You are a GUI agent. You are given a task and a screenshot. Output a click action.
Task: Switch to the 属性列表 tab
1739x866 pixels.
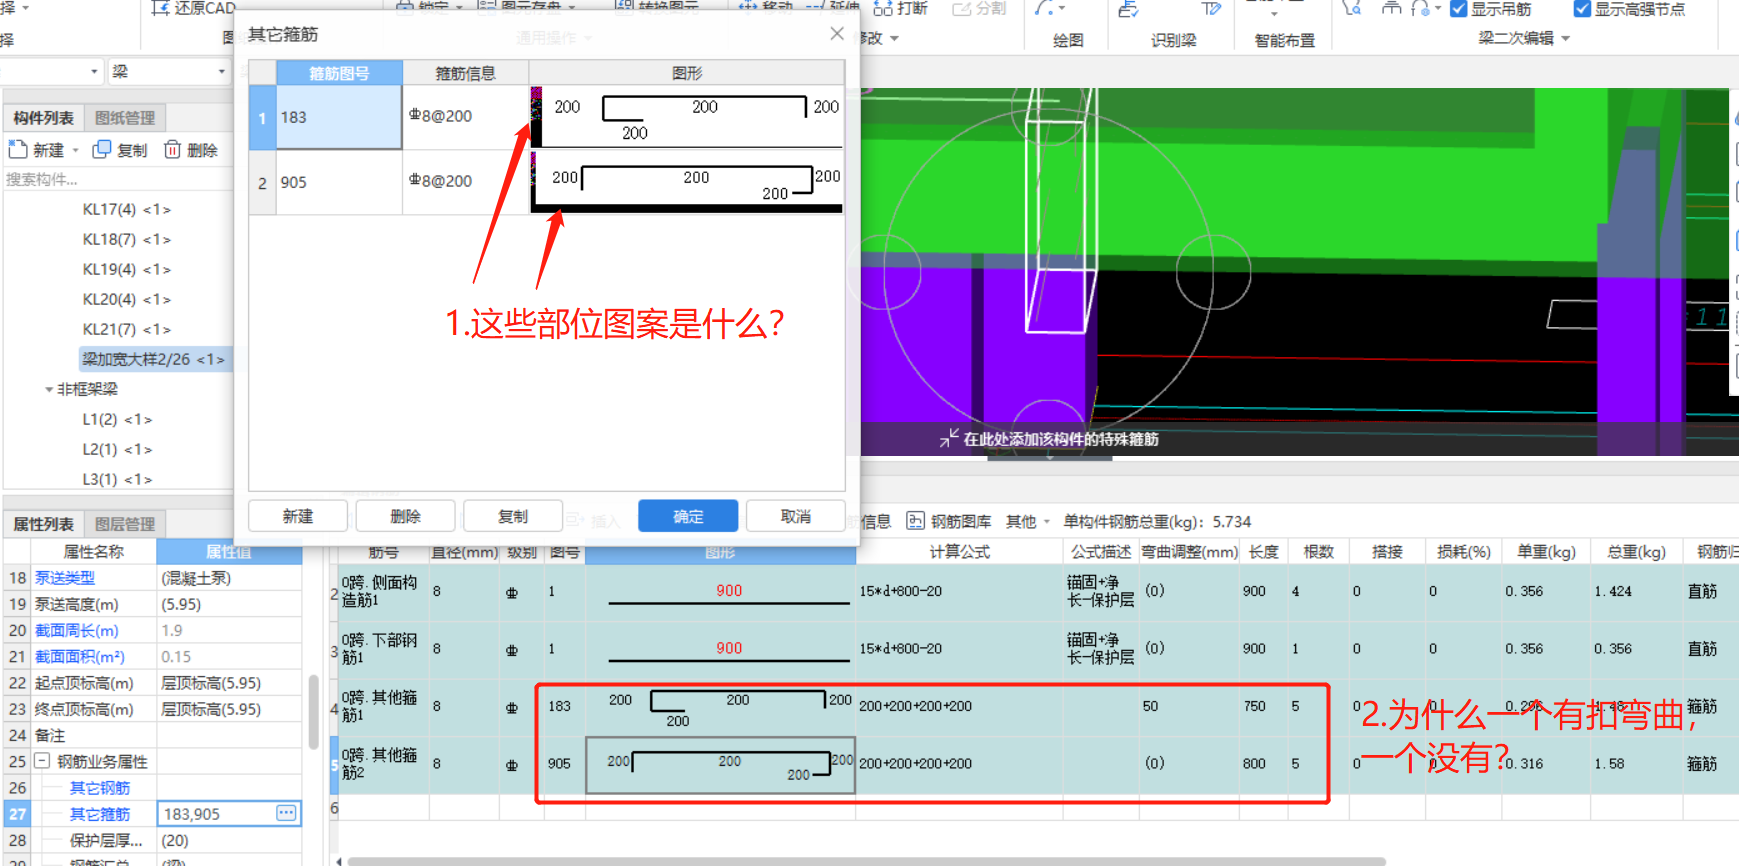[43, 524]
